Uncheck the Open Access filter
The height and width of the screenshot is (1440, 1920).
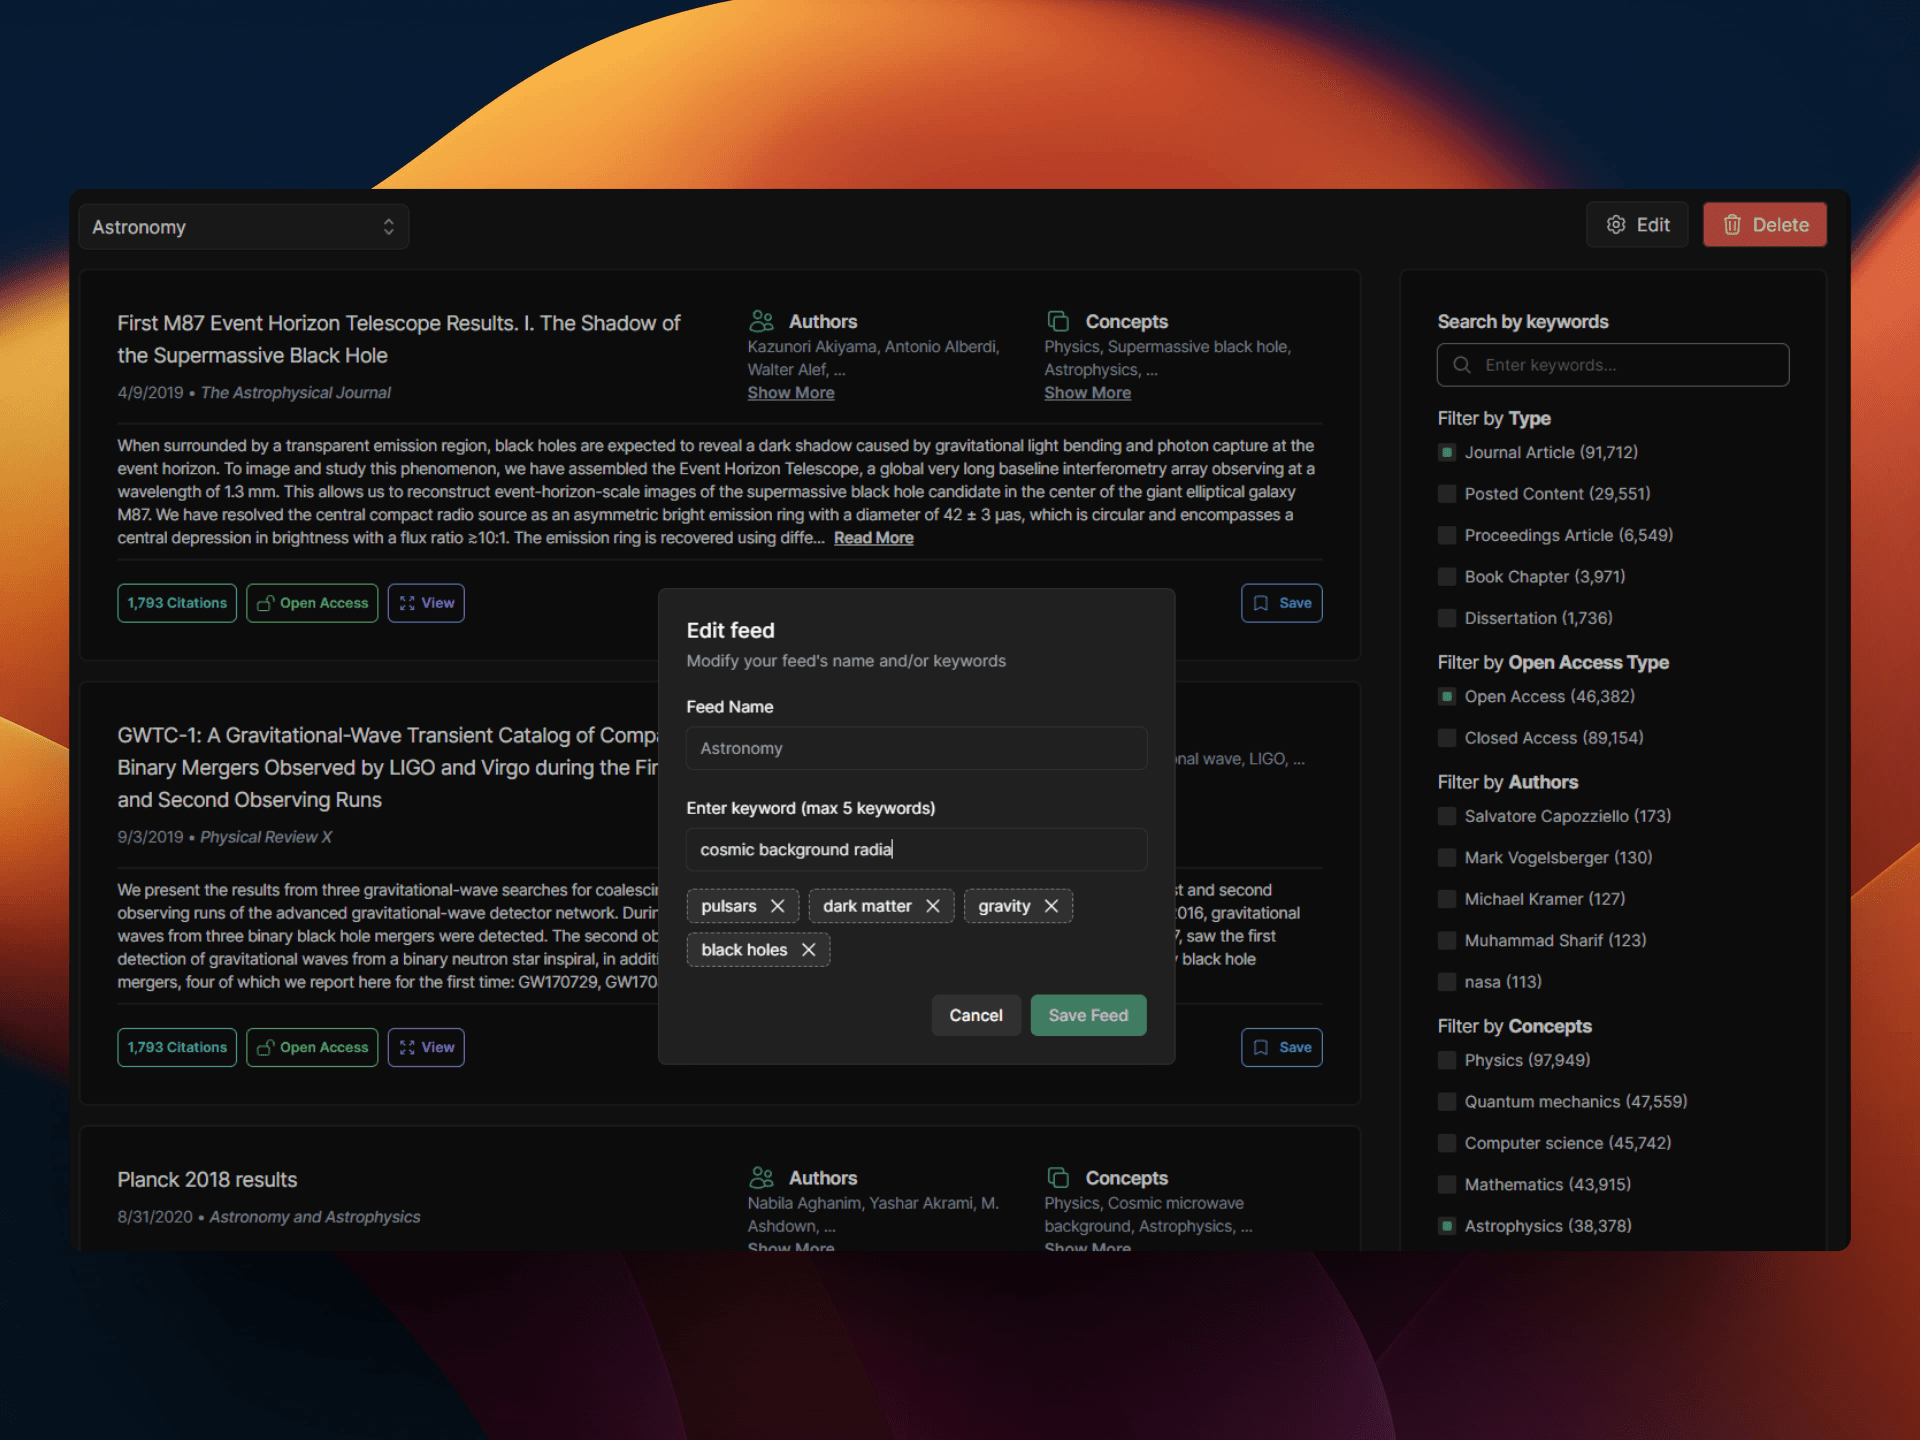(x=1447, y=696)
